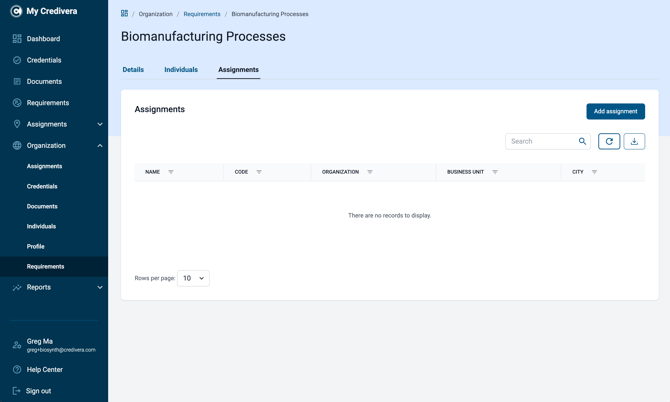Click the Organization globe icon

[x=17, y=146]
